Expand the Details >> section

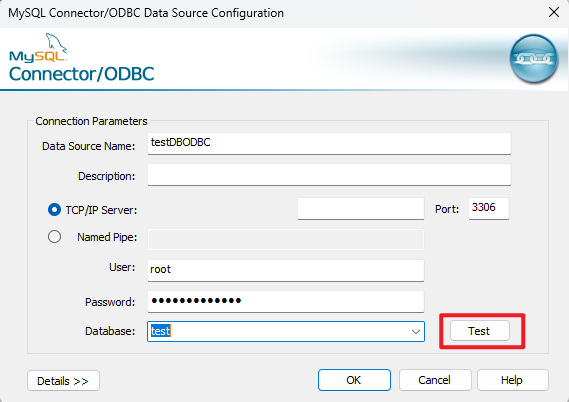(x=63, y=381)
